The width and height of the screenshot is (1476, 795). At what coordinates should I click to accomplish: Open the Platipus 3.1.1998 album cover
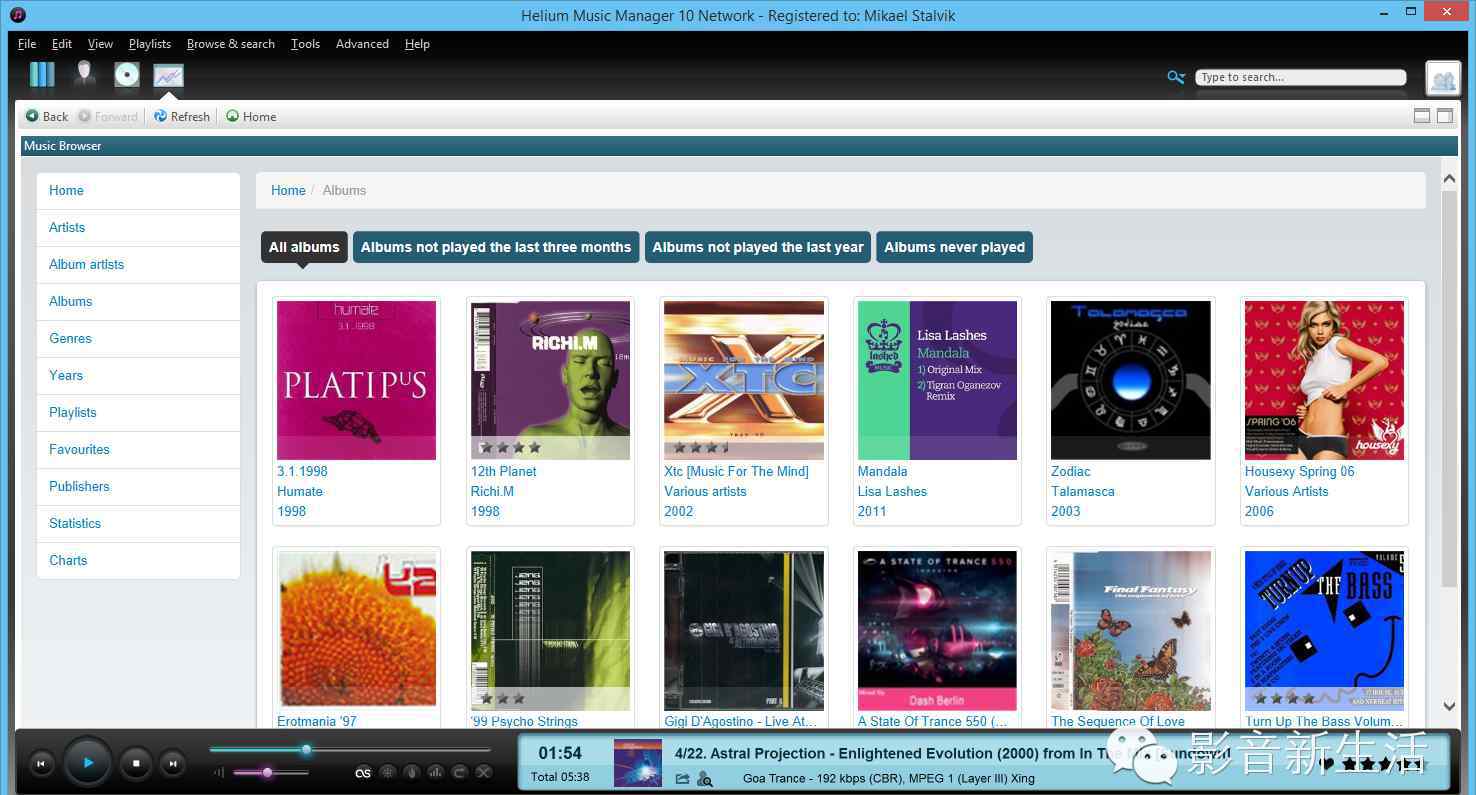click(356, 380)
